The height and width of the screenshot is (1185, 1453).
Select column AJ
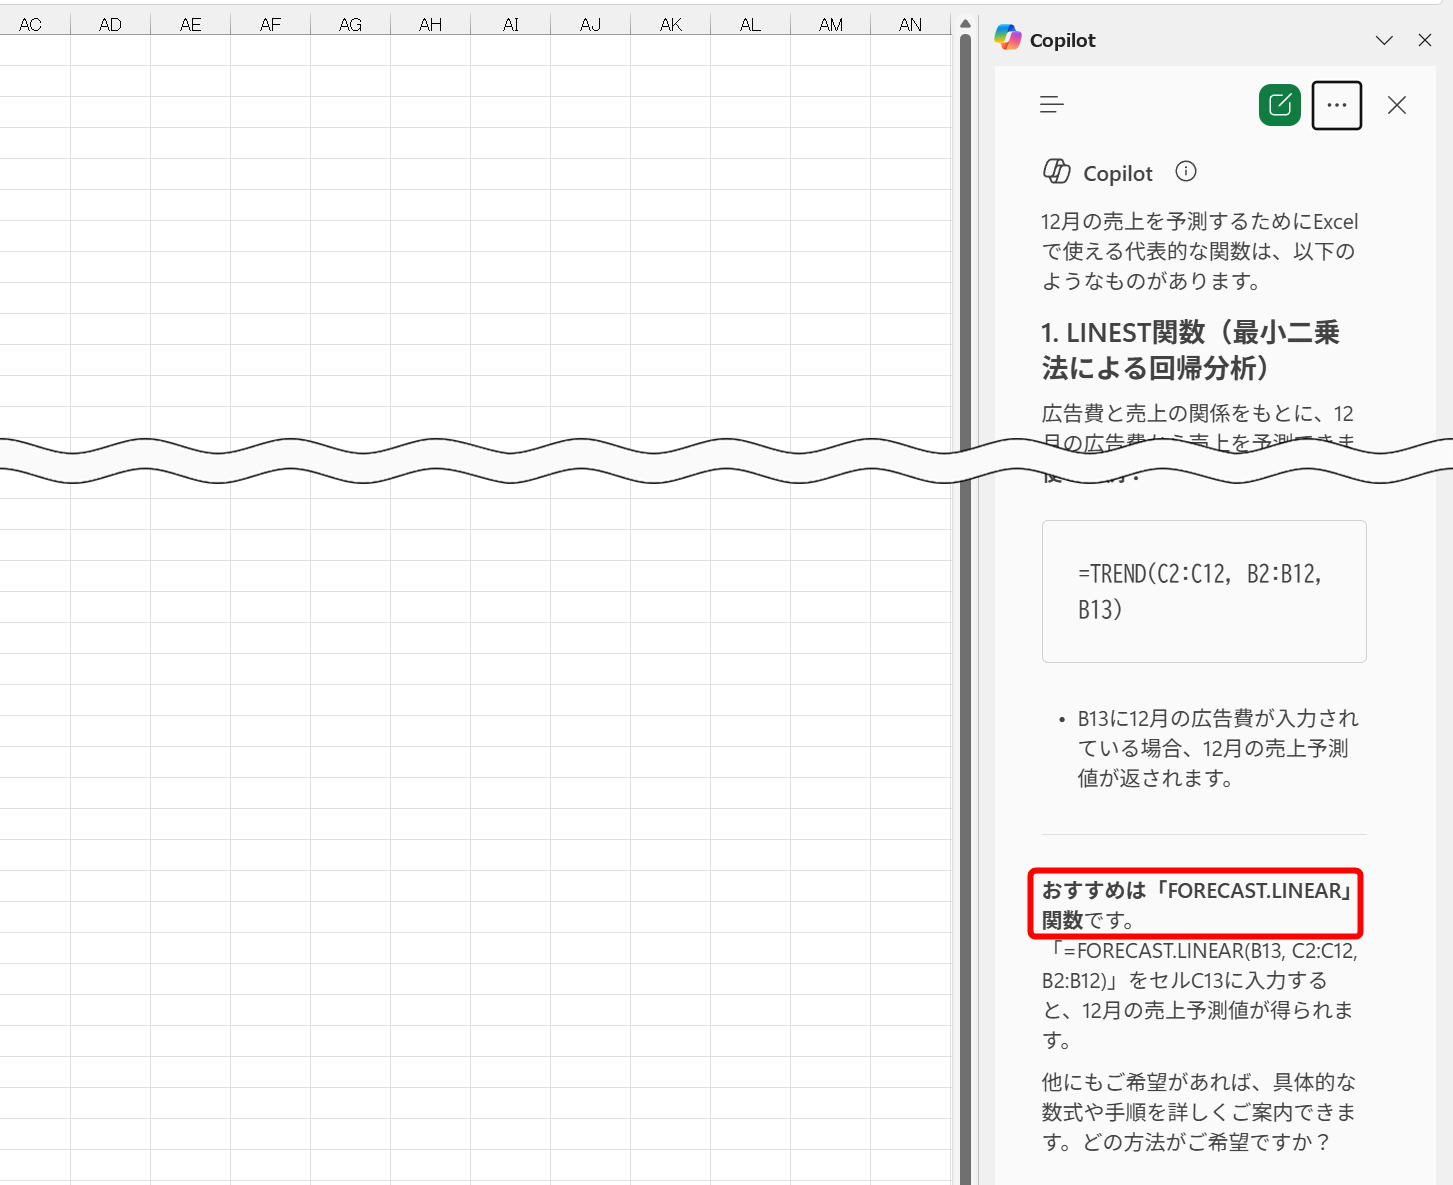point(590,23)
